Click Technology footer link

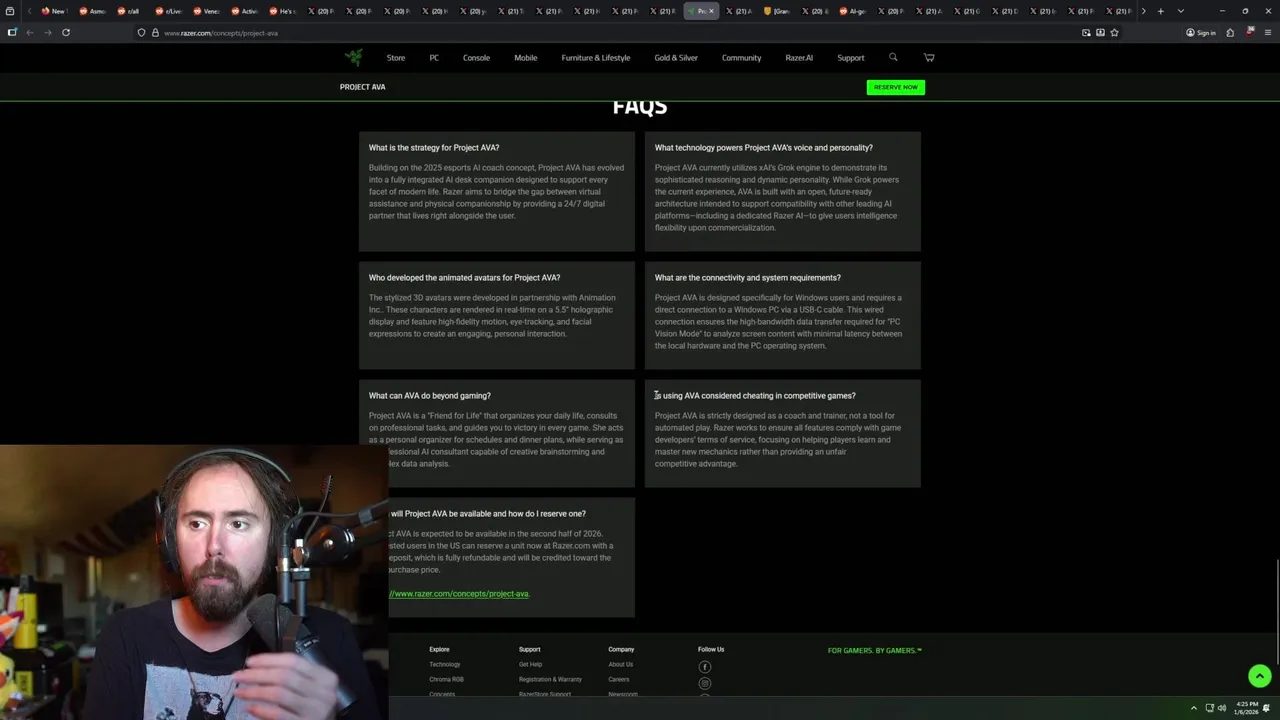tap(445, 664)
